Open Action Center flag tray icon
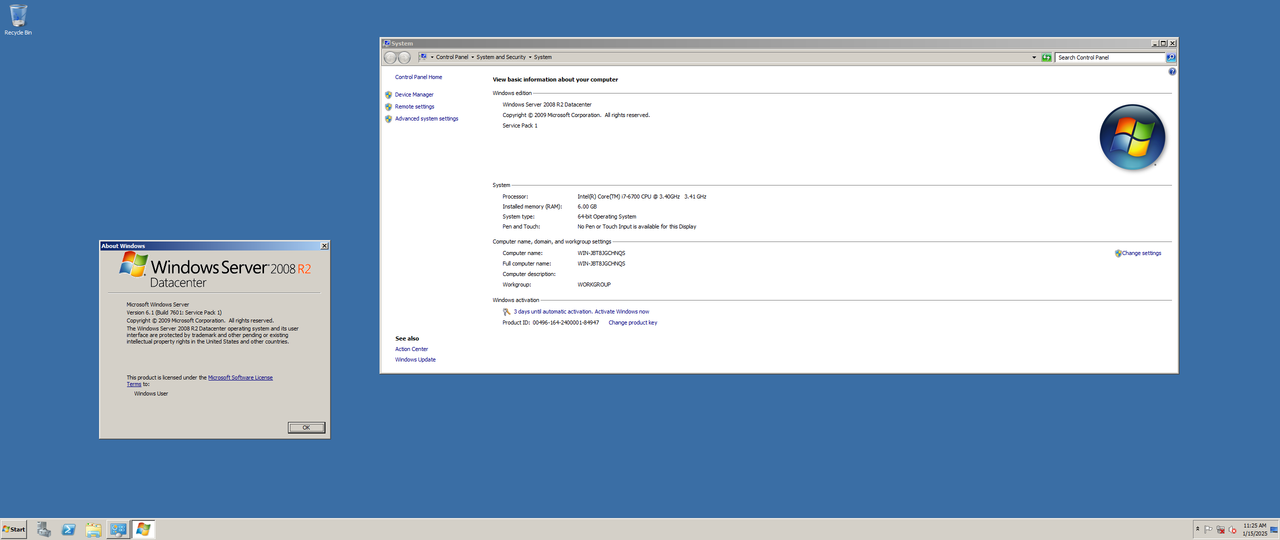This screenshot has width=1280, height=540. point(1208,529)
